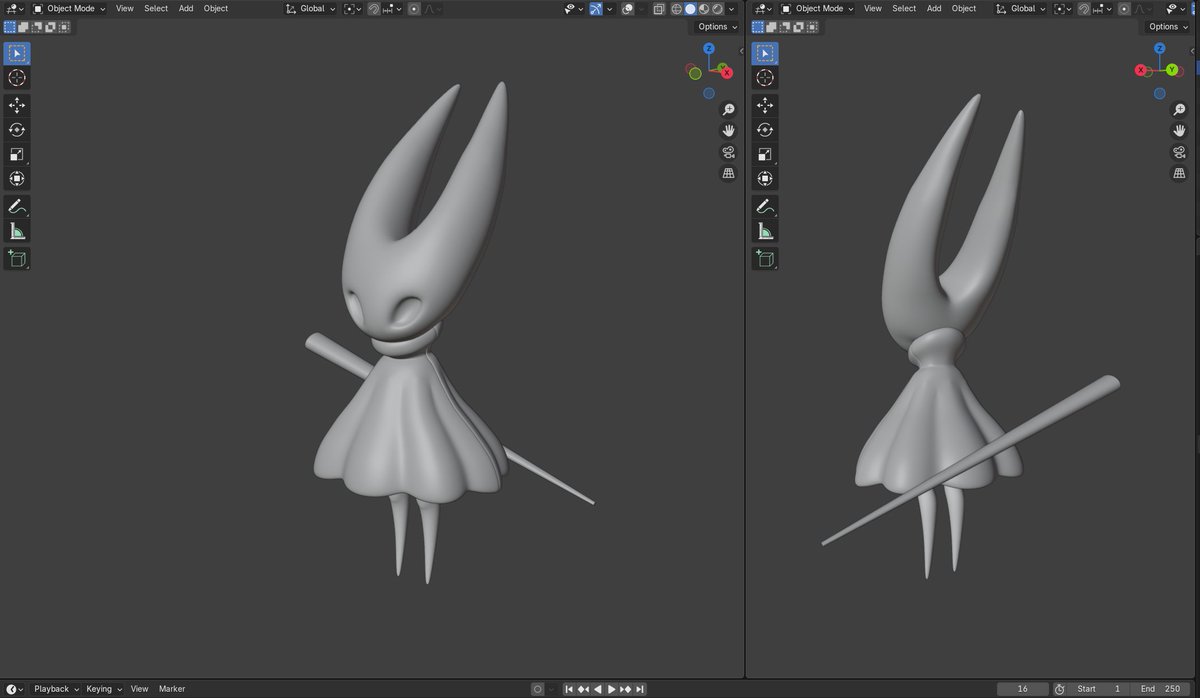Viewport: 1200px width, 698px height.
Task: Select the Rotate tool in right viewport
Action: tap(765, 129)
